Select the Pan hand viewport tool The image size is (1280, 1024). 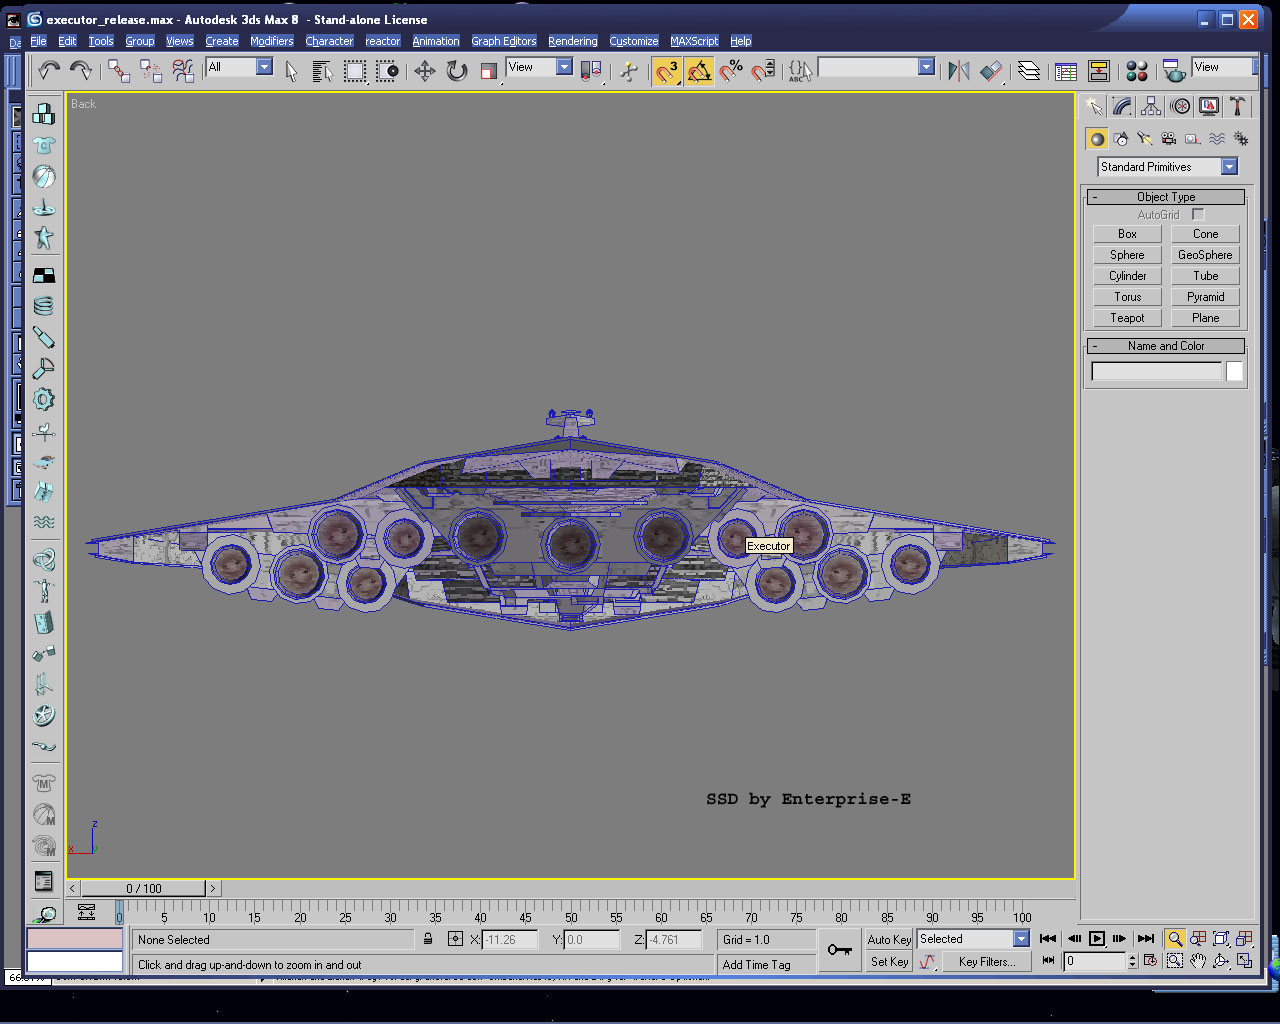point(1198,961)
